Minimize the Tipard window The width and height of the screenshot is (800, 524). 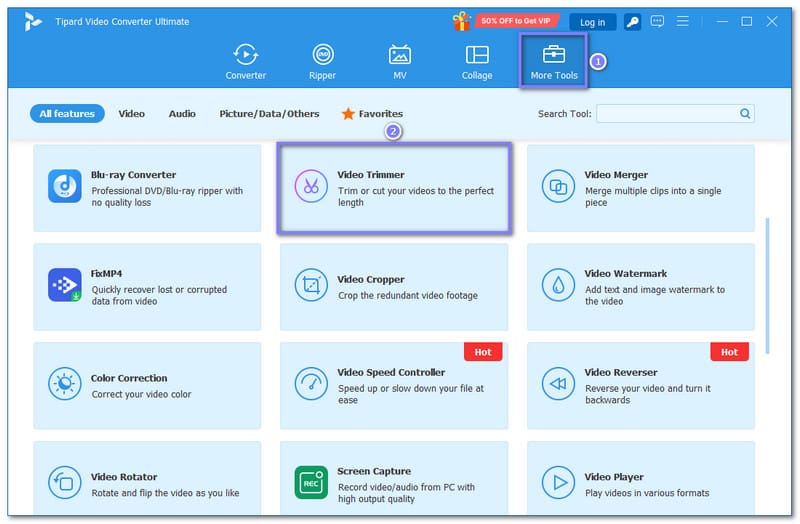point(722,21)
